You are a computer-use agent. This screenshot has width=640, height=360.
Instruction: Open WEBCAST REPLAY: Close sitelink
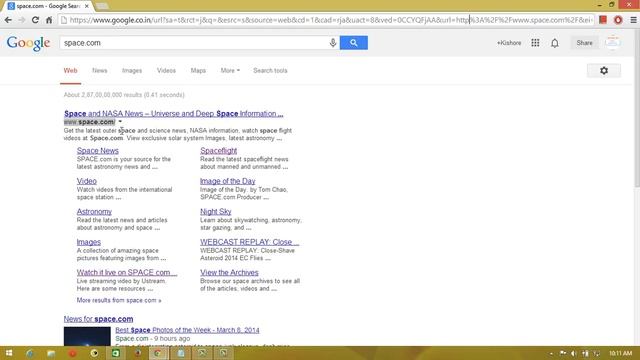coord(249,242)
